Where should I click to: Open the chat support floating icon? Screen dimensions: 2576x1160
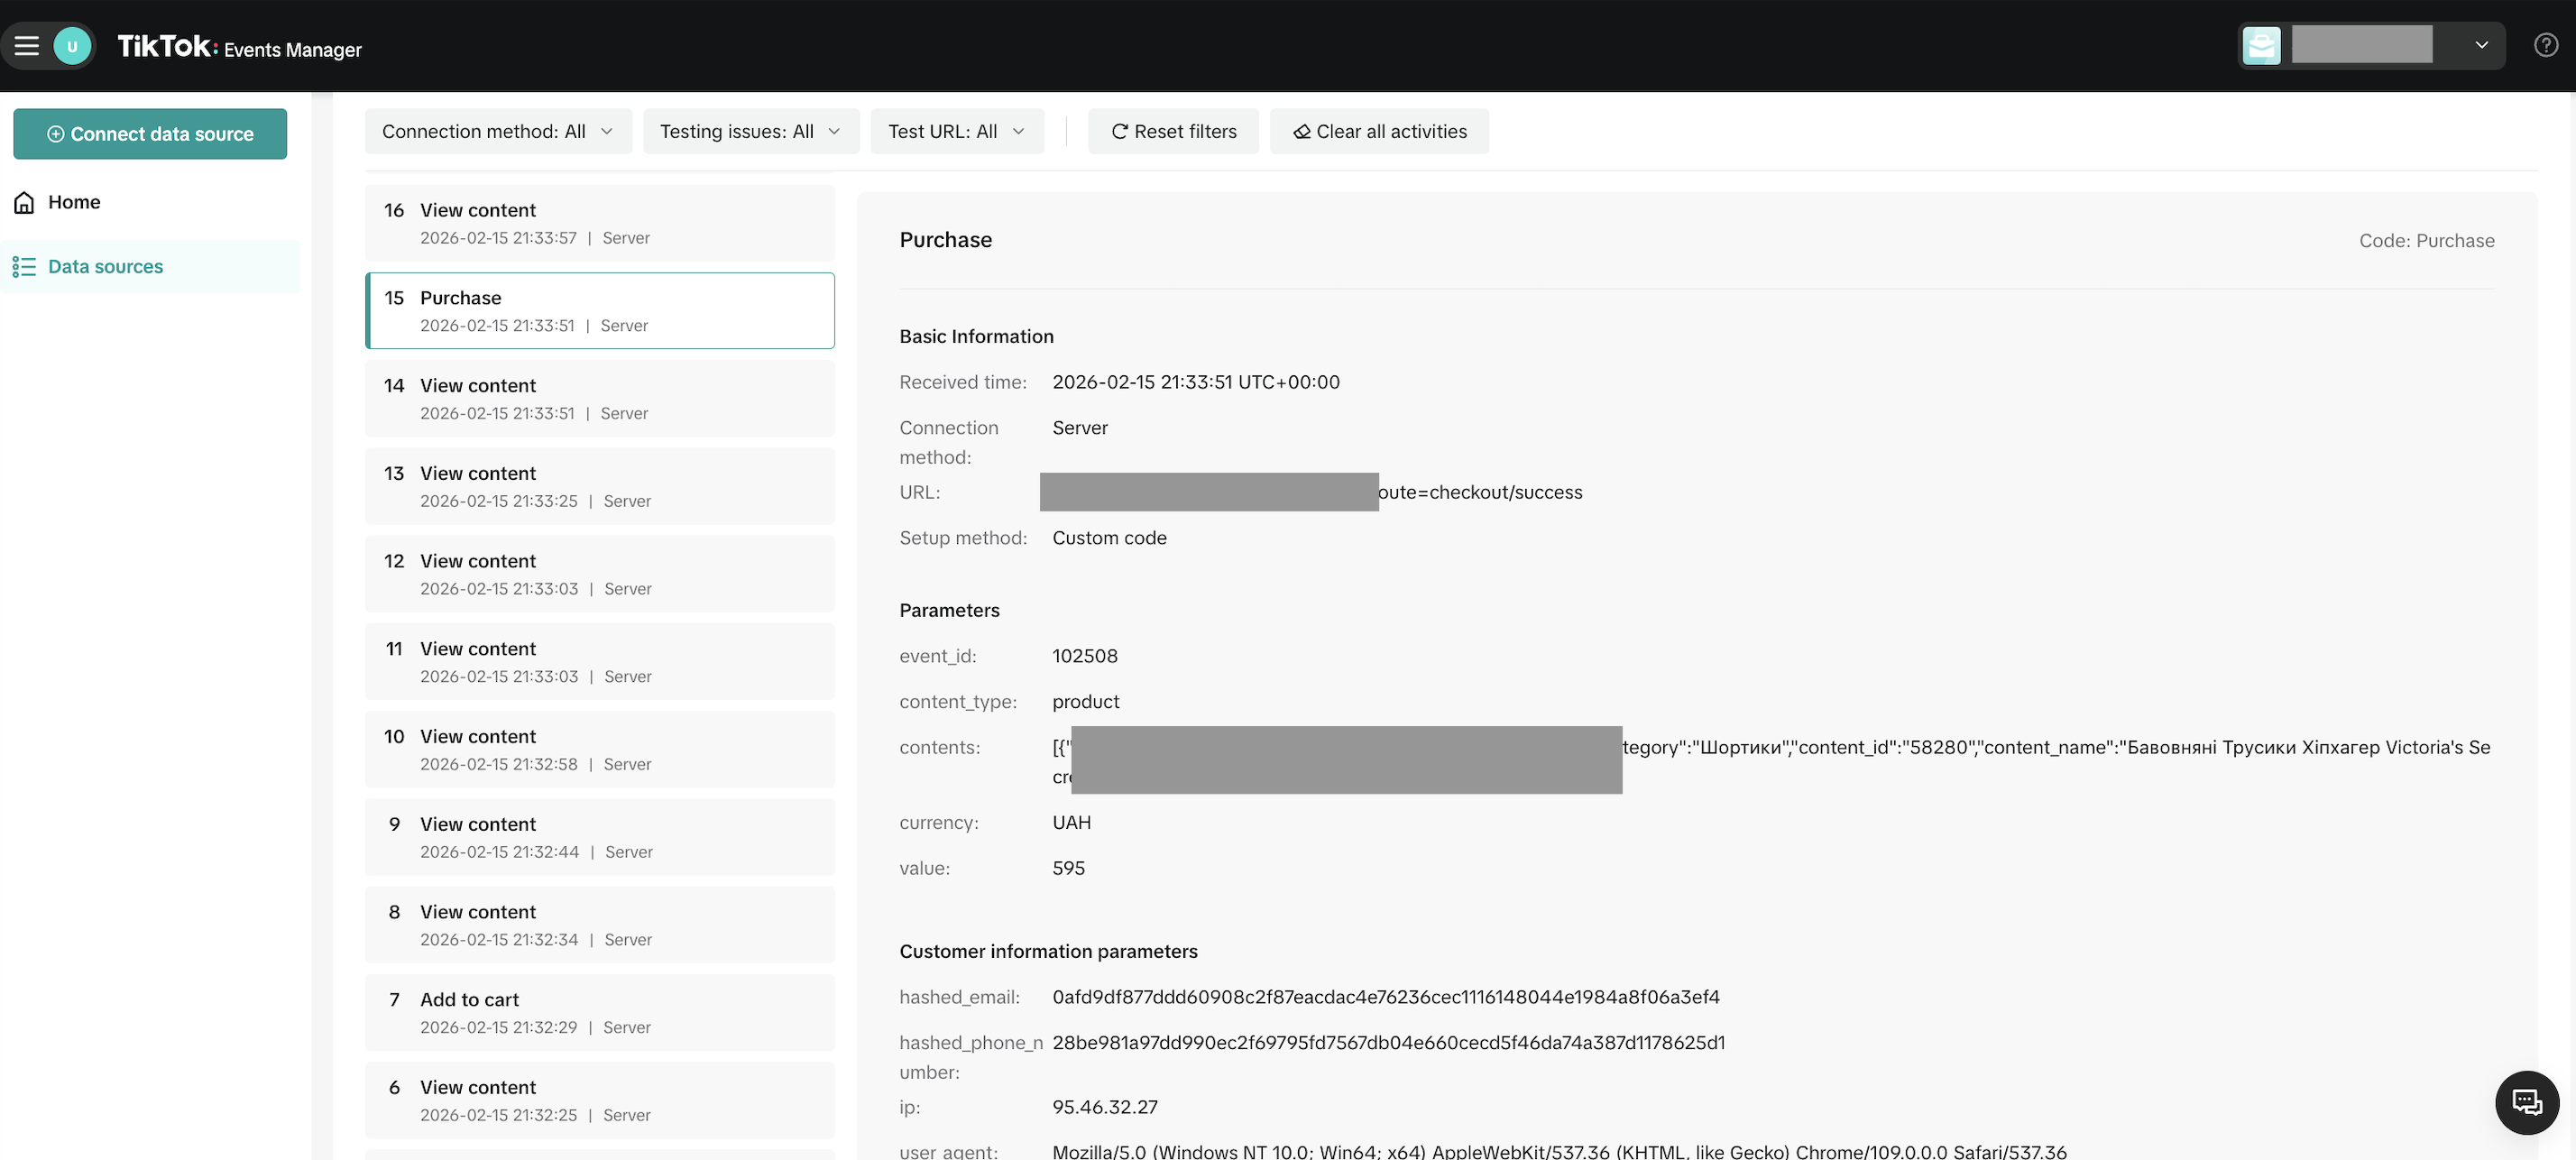point(2526,1102)
